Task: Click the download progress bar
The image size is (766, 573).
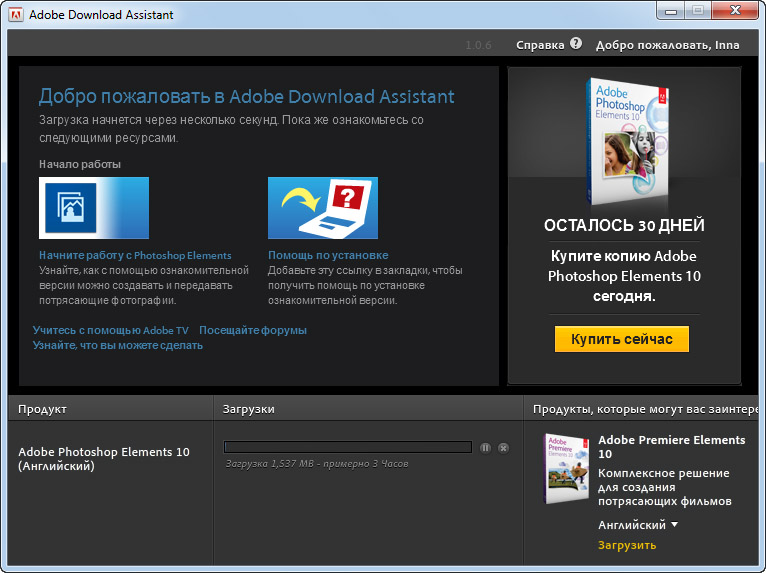Action: 348,447
